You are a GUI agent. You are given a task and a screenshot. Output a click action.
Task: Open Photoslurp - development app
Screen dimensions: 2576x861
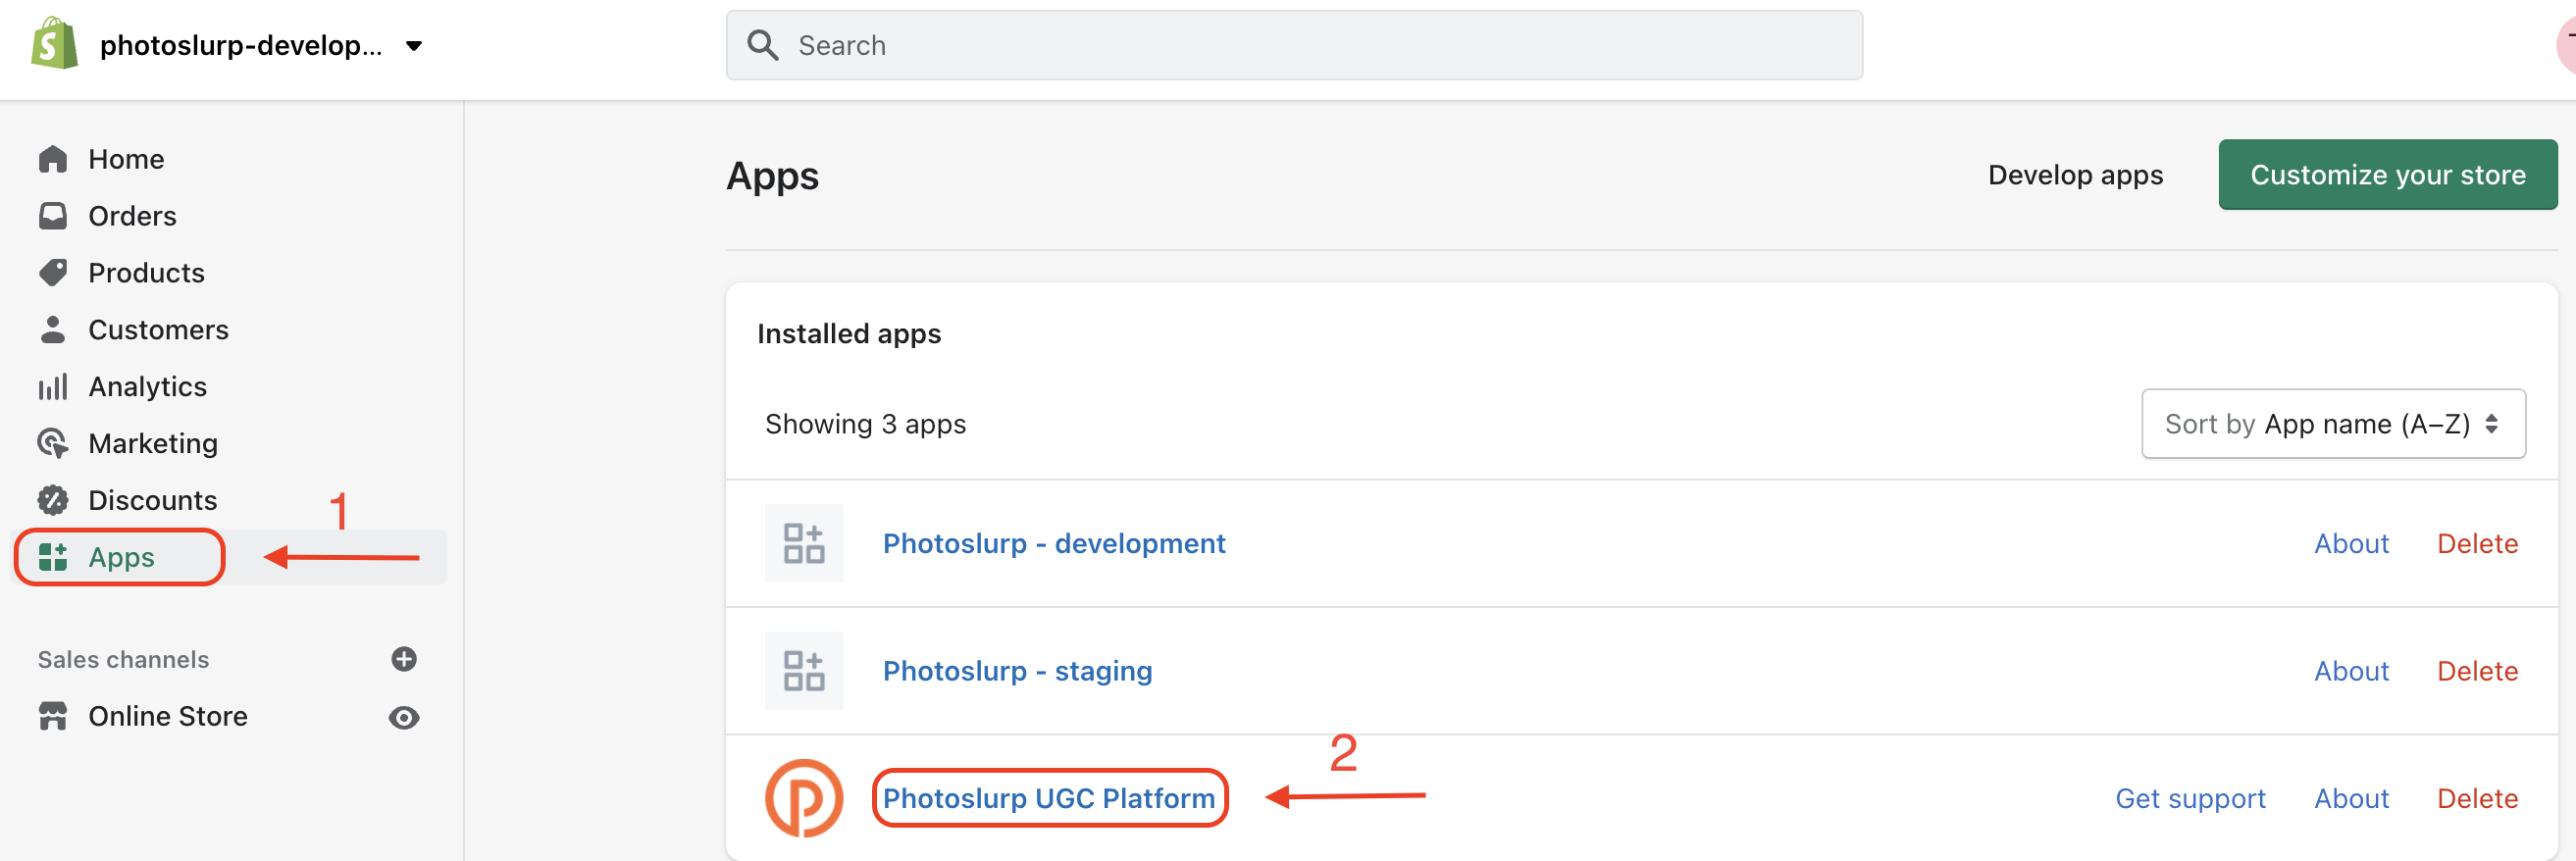tap(1054, 544)
